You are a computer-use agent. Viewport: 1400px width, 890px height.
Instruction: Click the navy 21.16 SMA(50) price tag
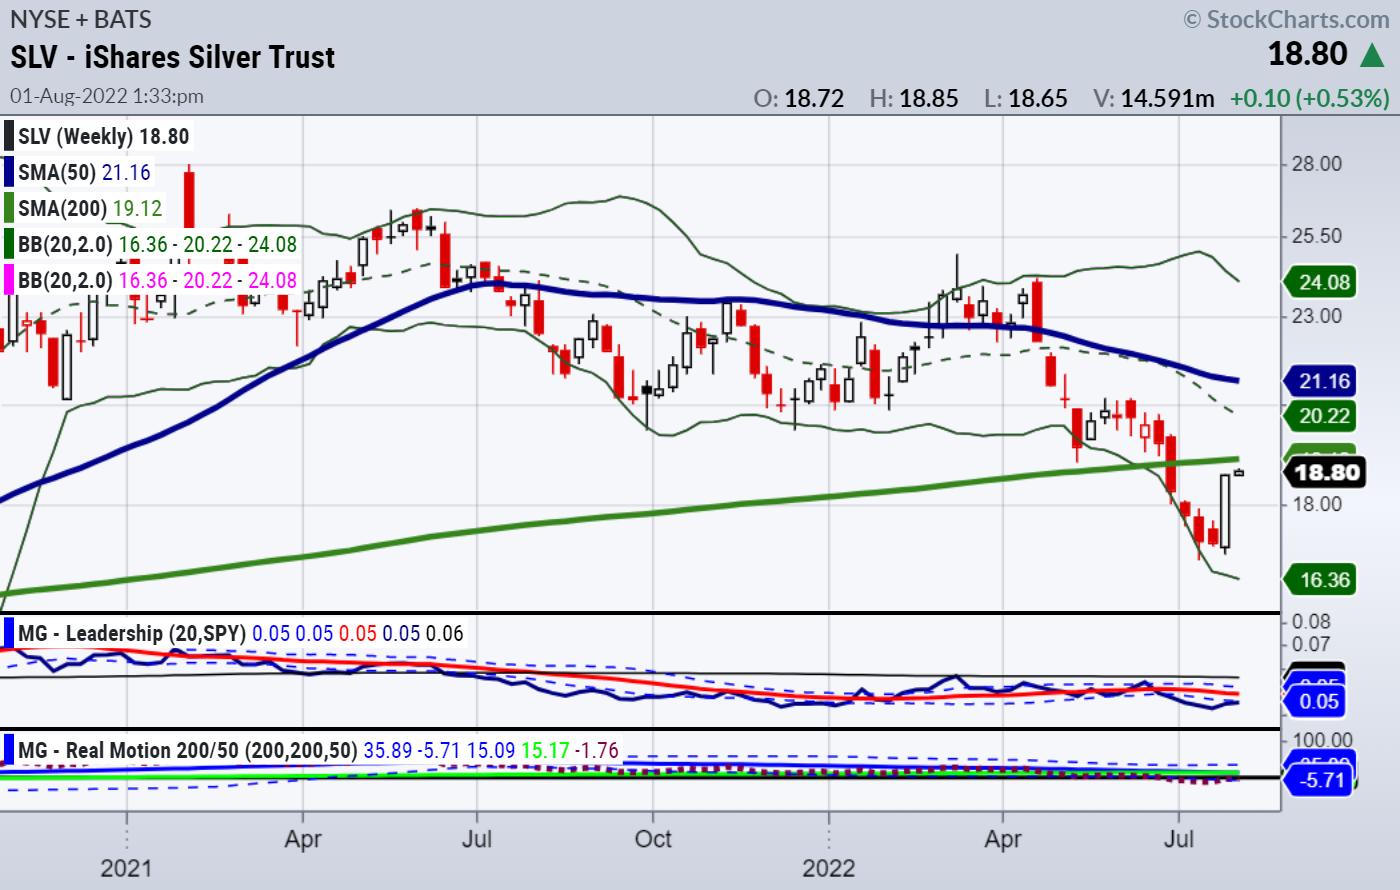(x=1319, y=380)
